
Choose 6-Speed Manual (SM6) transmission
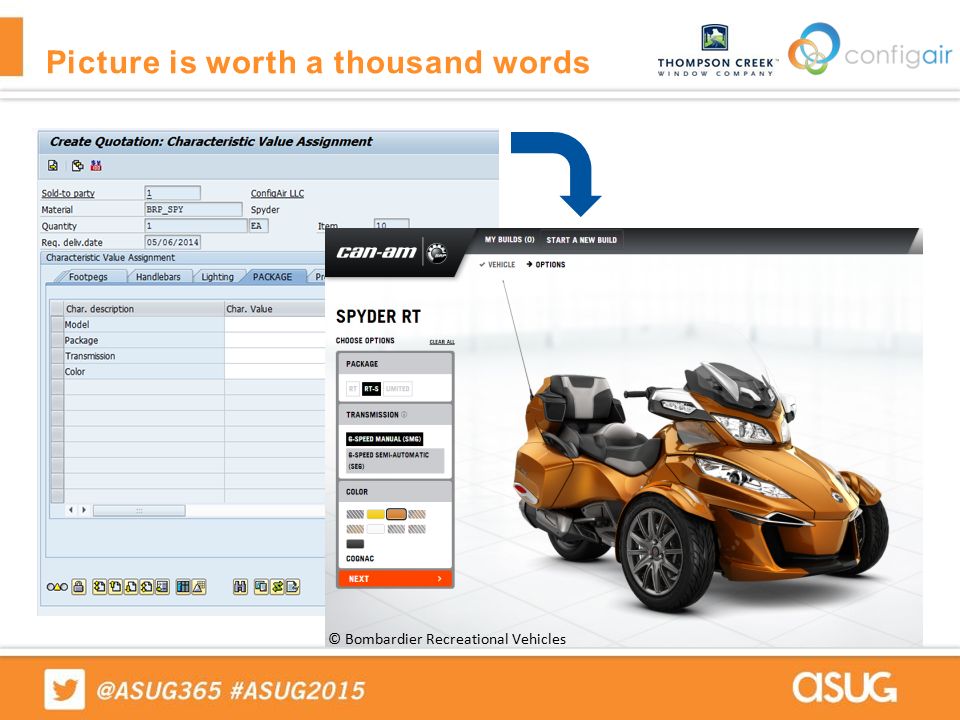point(384,438)
